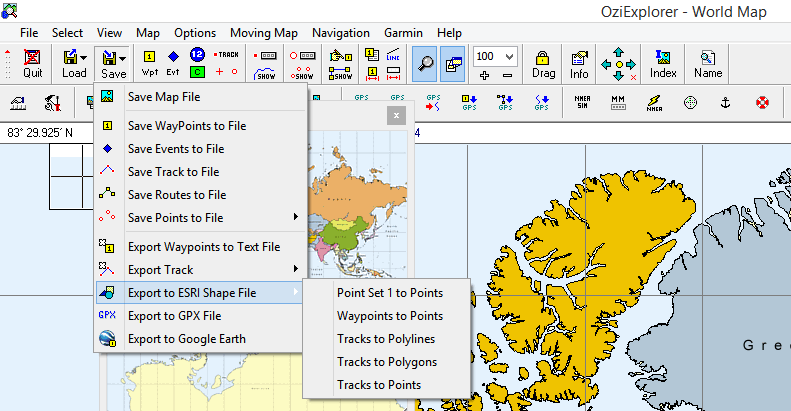The width and height of the screenshot is (791, 411).
Task: Select the Evt event placement tool
Action: pos(173,64)
